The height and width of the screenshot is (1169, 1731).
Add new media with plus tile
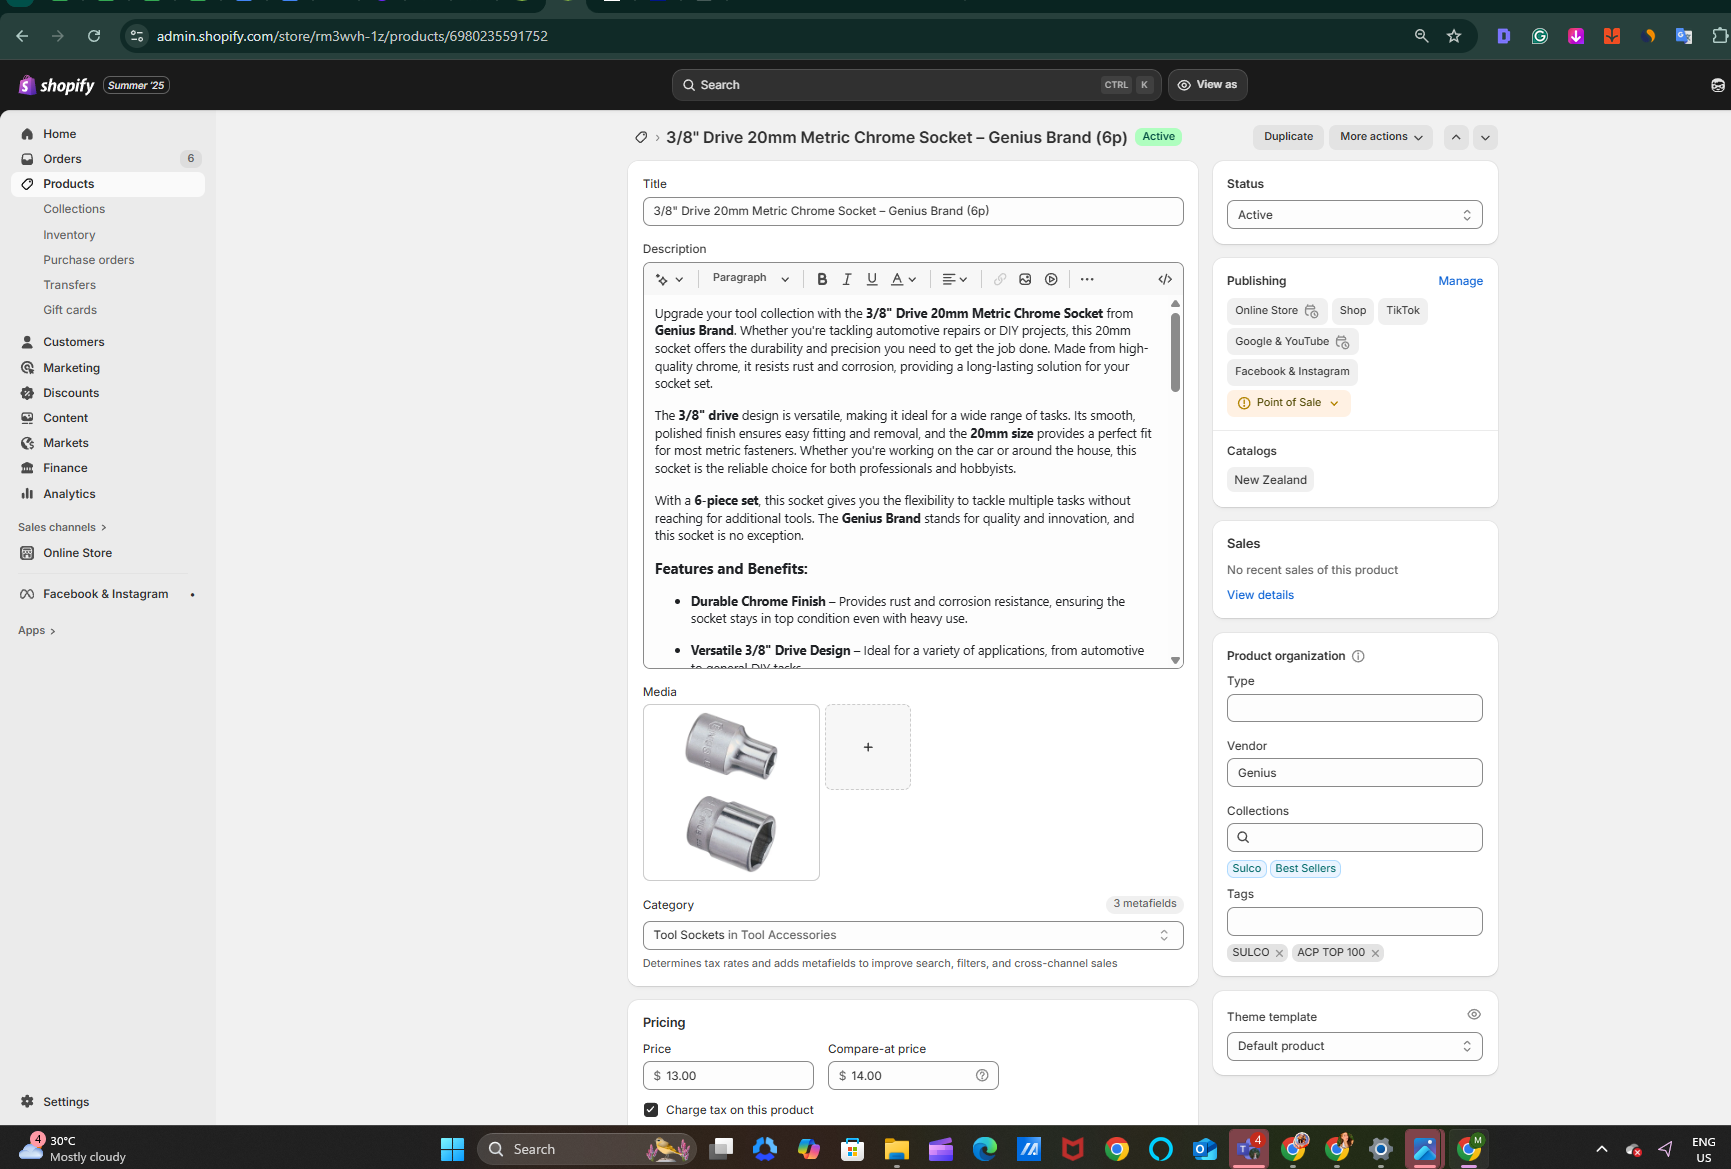868,747
